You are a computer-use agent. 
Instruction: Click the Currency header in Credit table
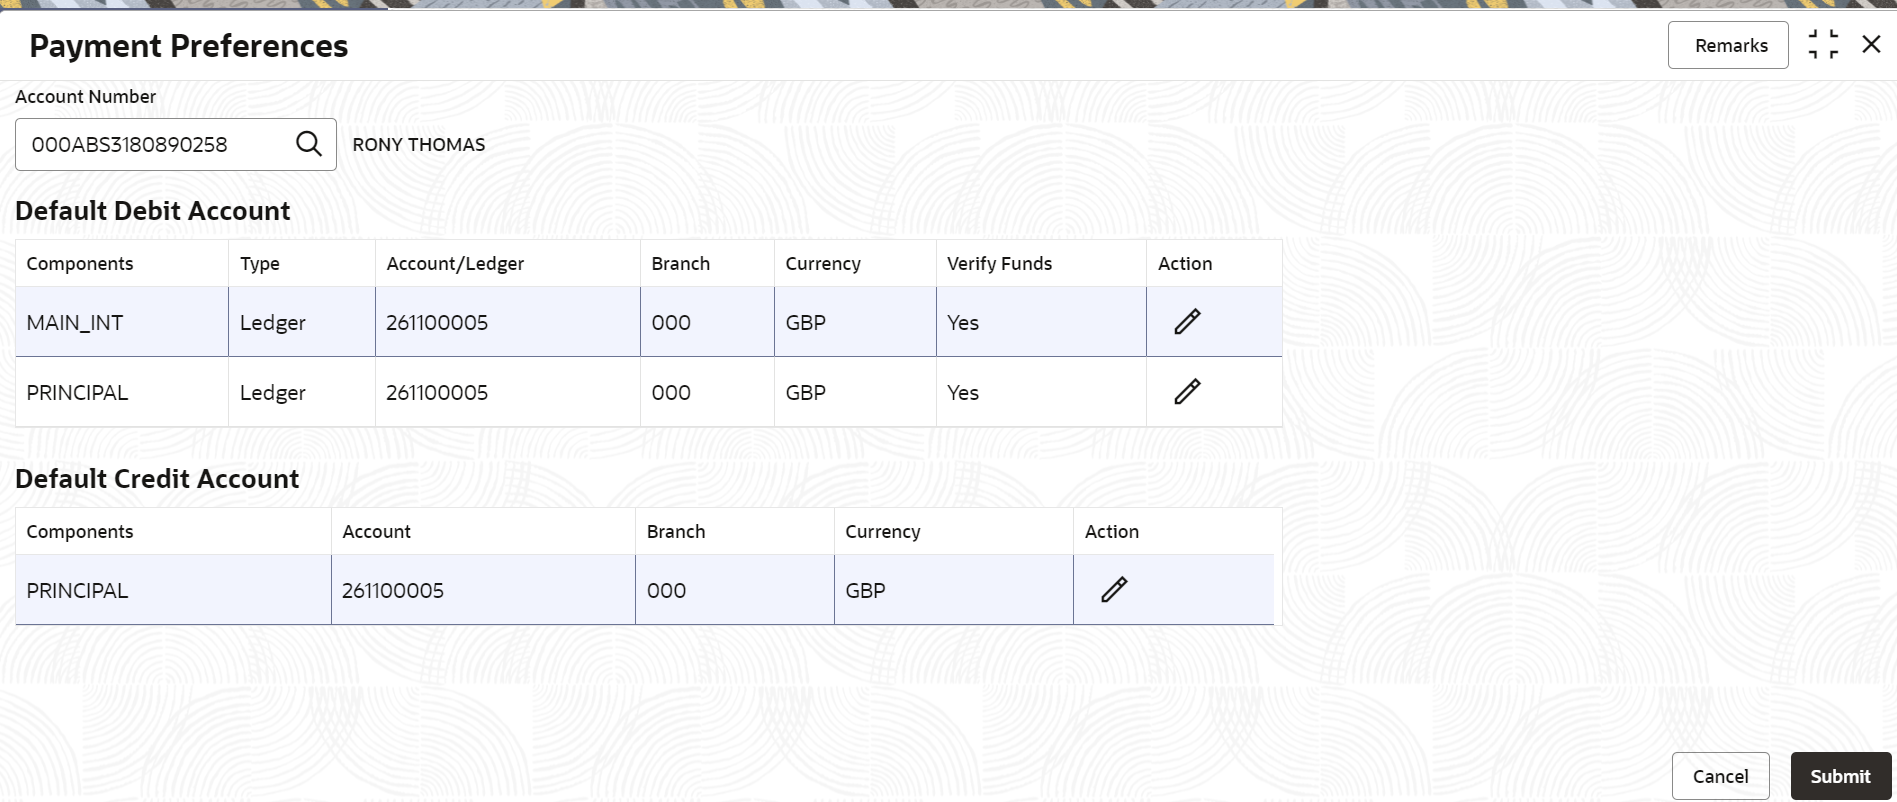pos(882,532)
